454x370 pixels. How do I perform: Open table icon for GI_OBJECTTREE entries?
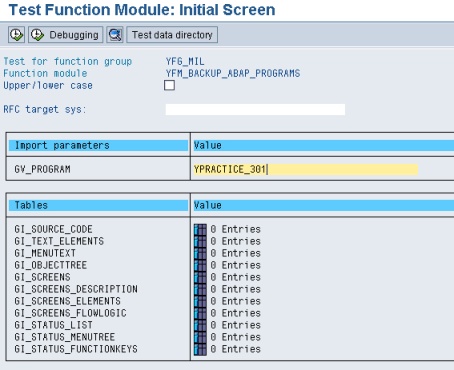[x=200, y=265]
